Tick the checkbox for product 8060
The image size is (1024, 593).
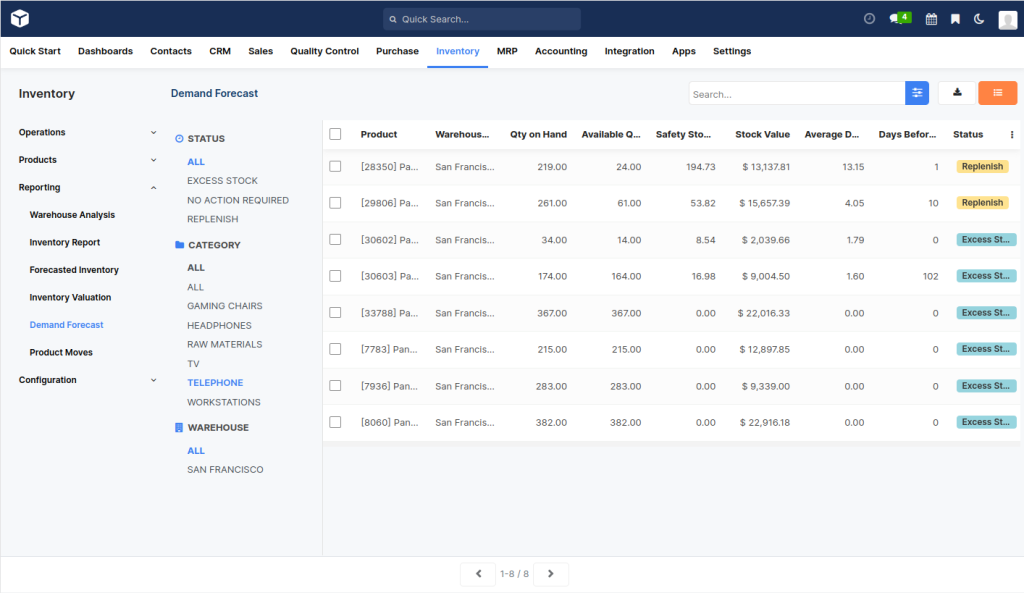coord(335,422)
